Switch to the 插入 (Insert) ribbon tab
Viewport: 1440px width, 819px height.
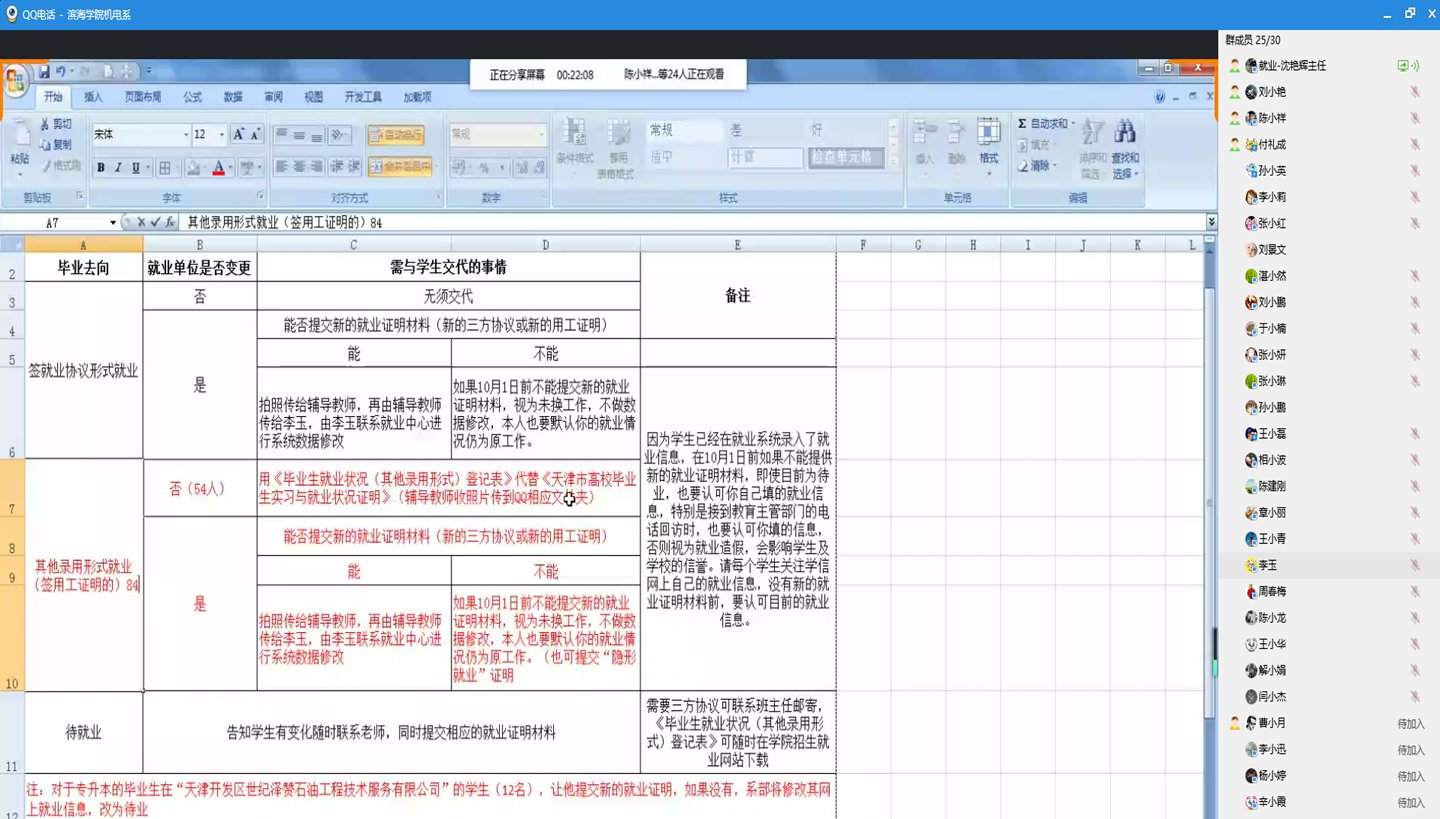click(x=93, y=97)
